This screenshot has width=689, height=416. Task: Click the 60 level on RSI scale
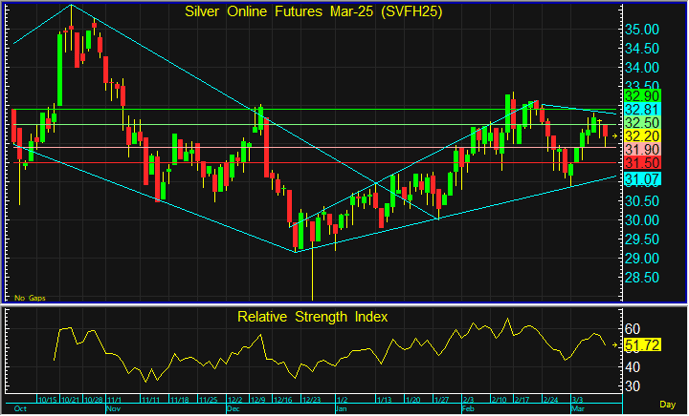pos(632,328)
